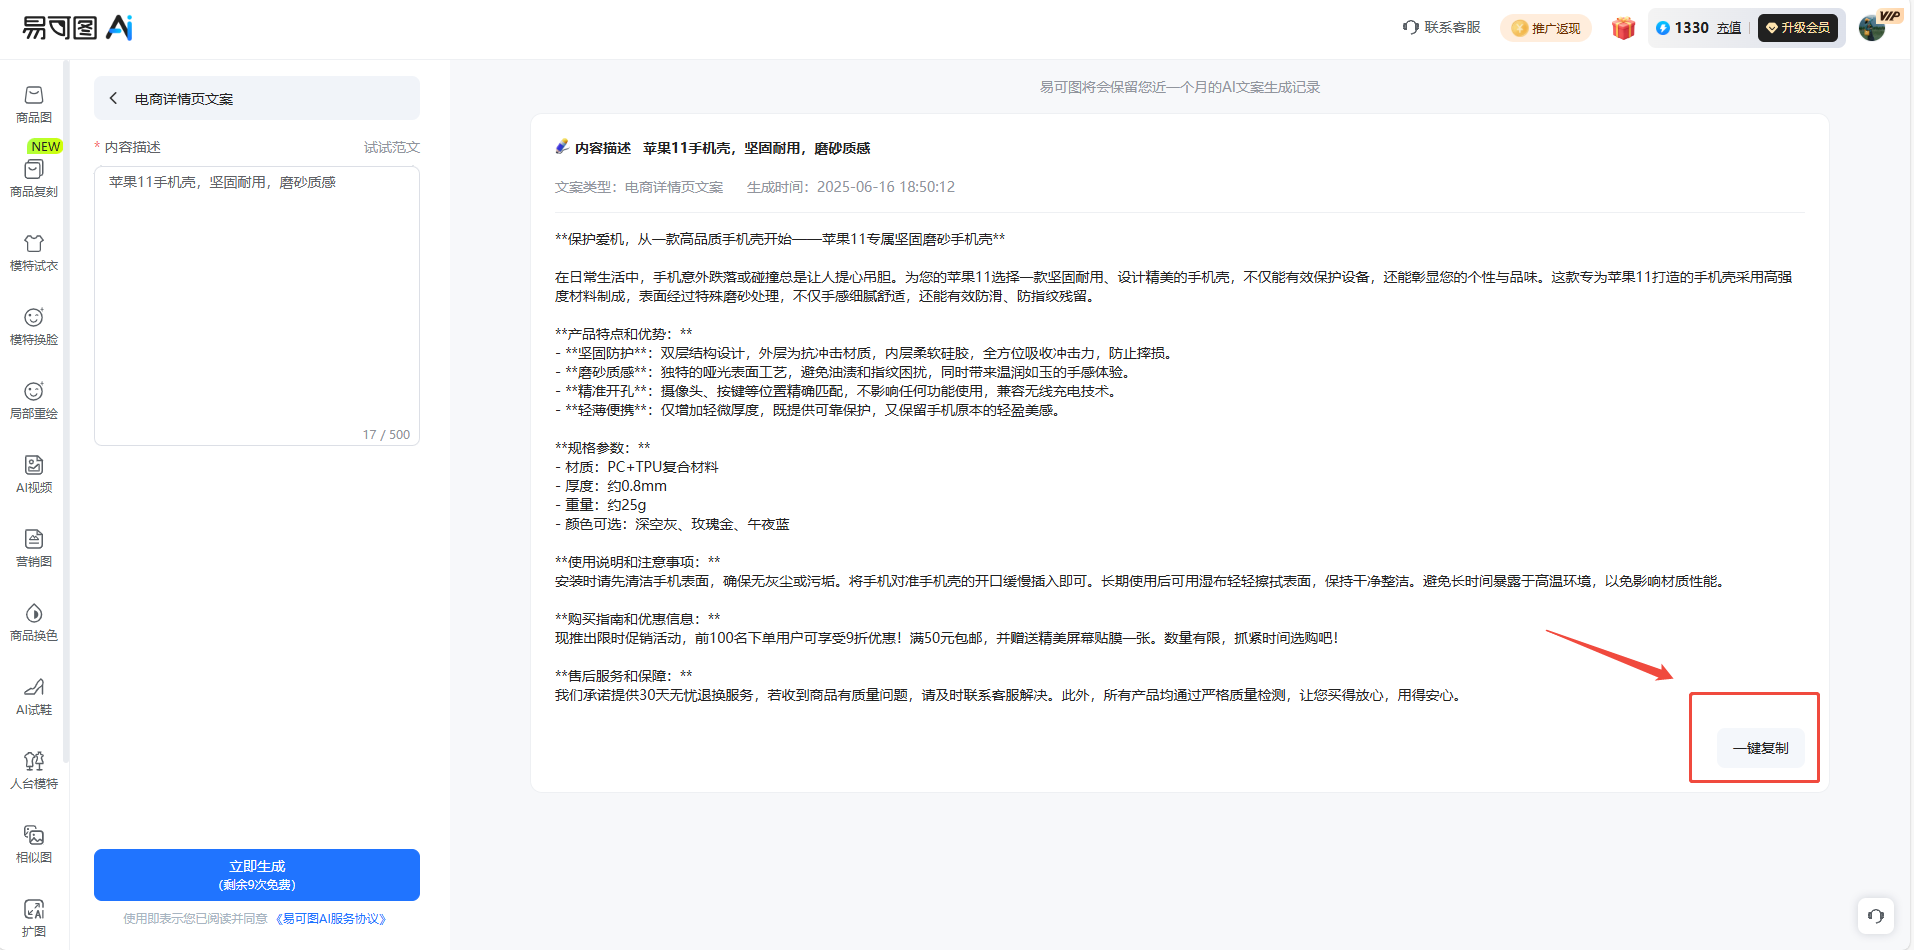Click the line 重量：约25g
This screenshot has width=1914, height=950.
point(601,505)
